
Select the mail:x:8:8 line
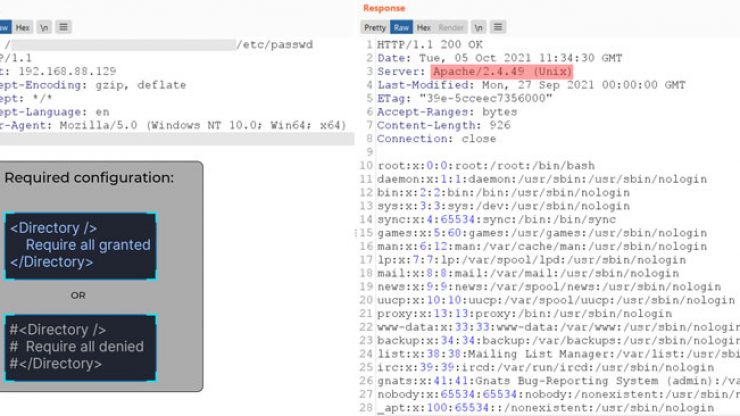pyautogui.click(x=528, y=273)
